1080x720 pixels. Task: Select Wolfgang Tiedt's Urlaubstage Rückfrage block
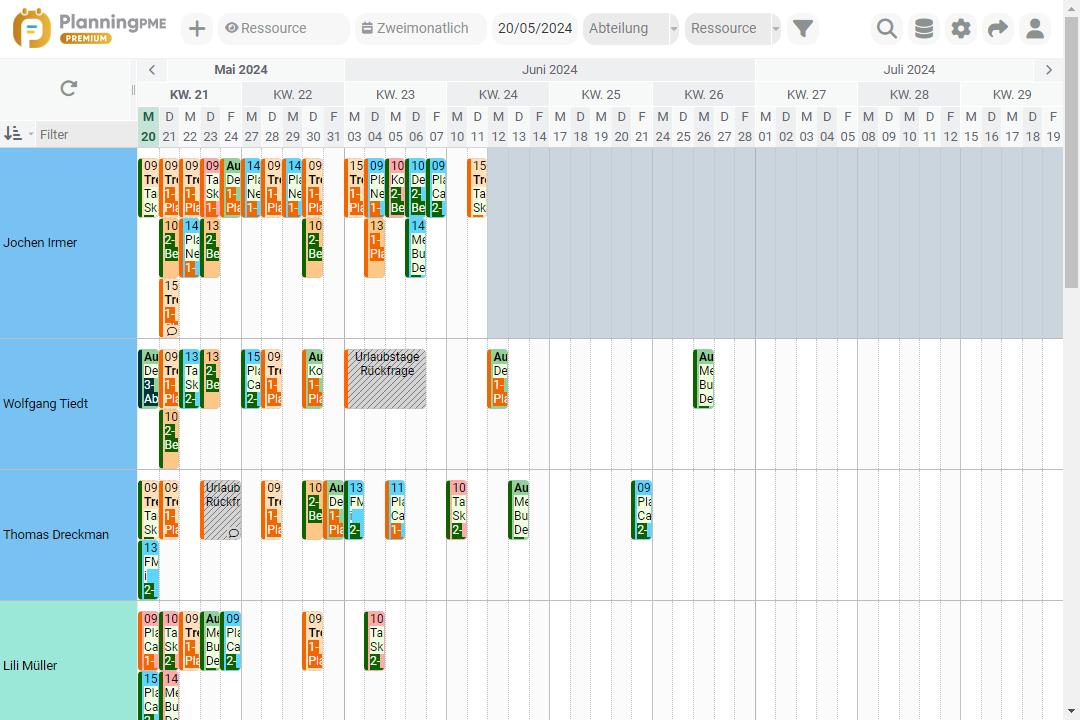(x=386, y=378)
